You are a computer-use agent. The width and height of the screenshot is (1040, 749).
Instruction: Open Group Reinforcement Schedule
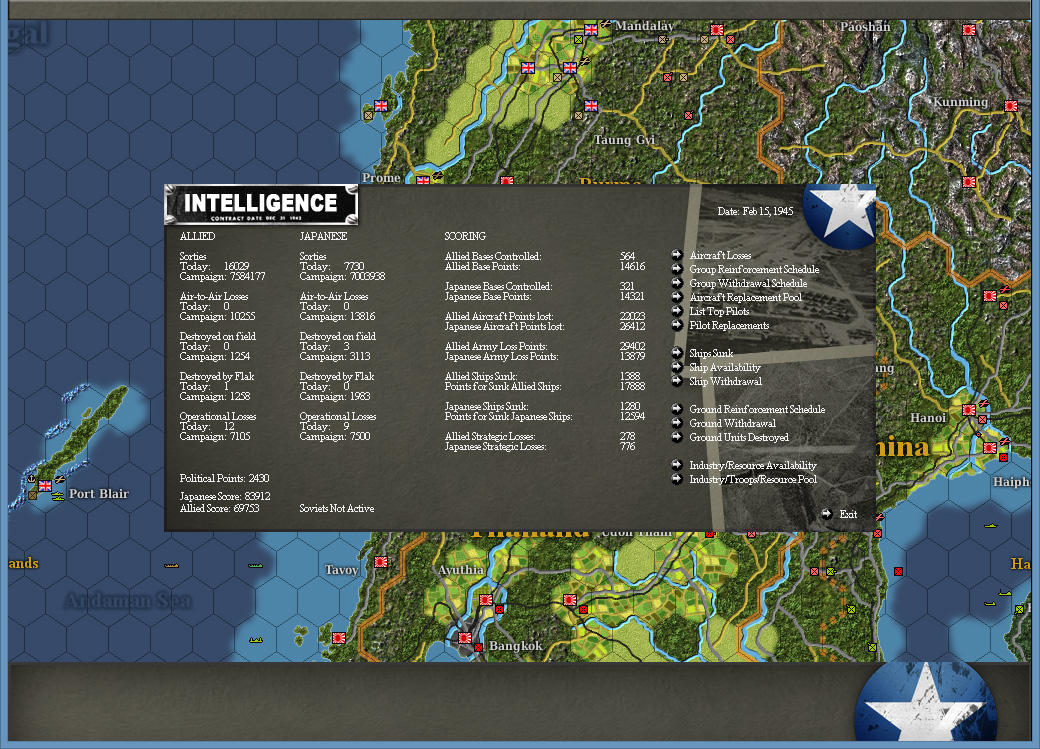[x=753, y=269]
